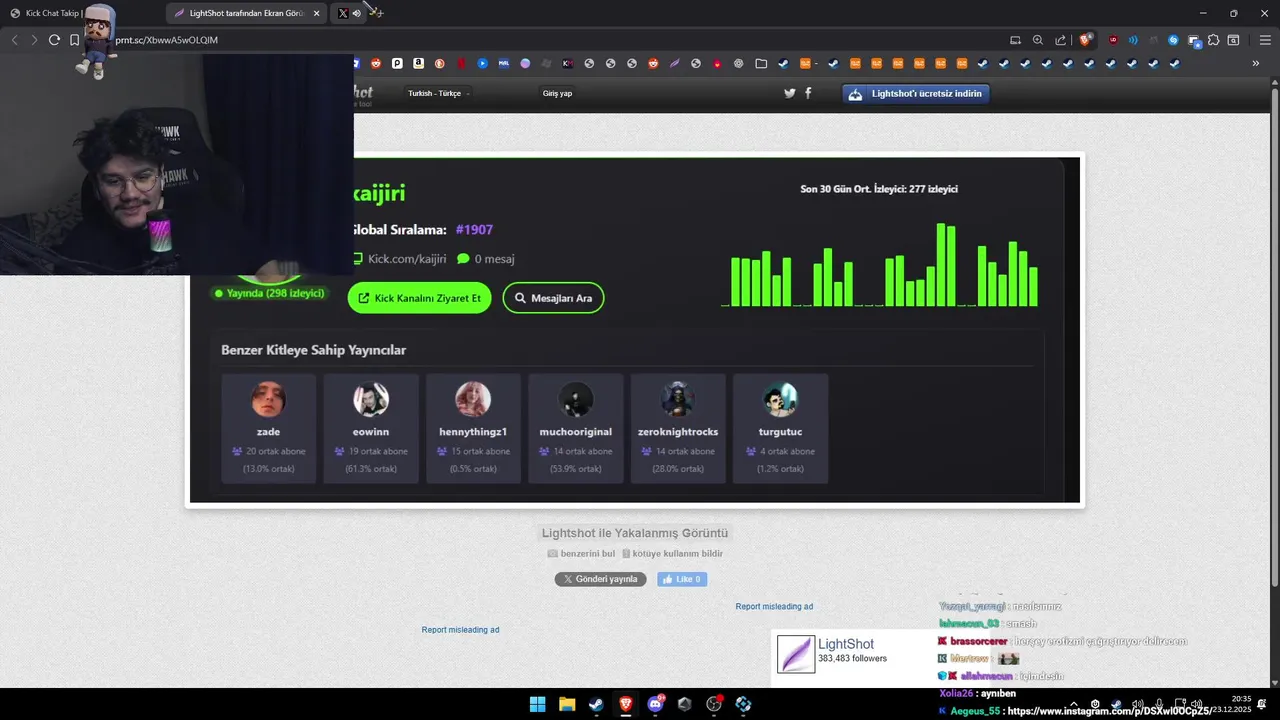Open File Explorer from the taskbar
Image resolution: width=1280 pixels, height=720 pixels.
pos(566,704)
